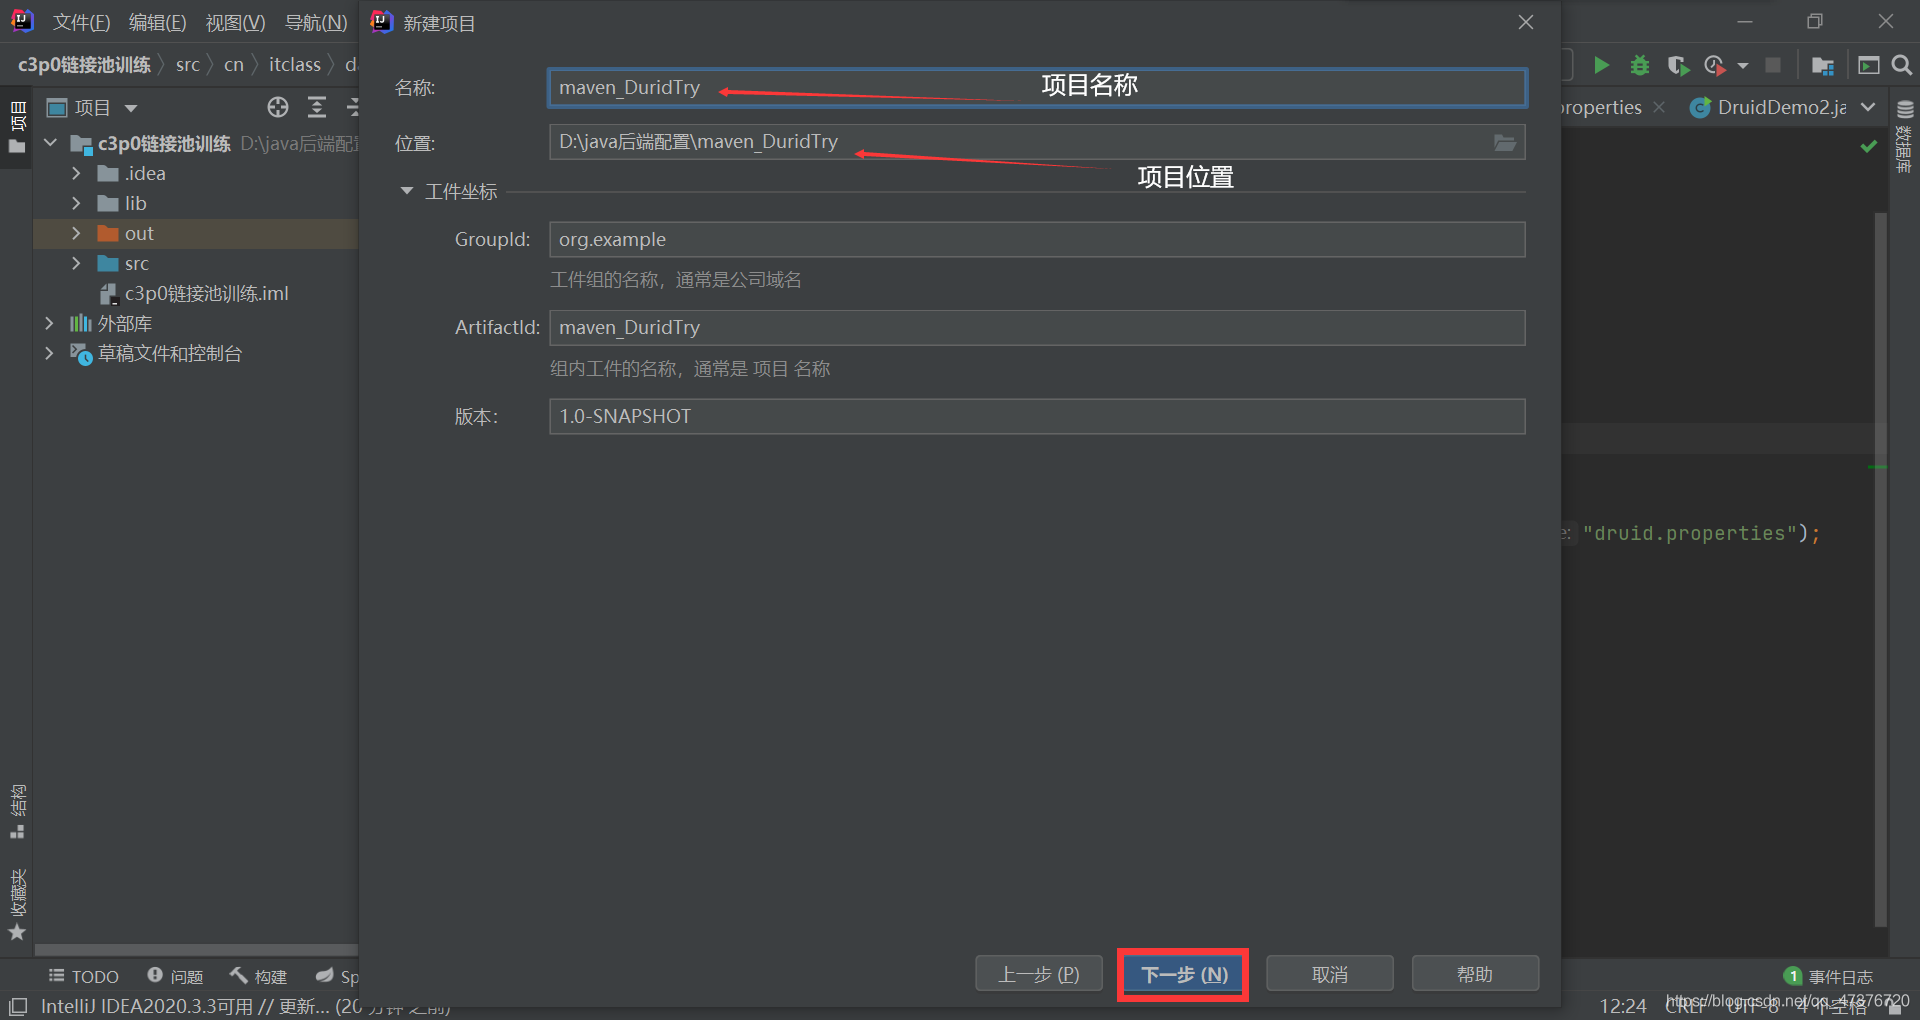Open the 编辑(E) menu

point(157,22)
